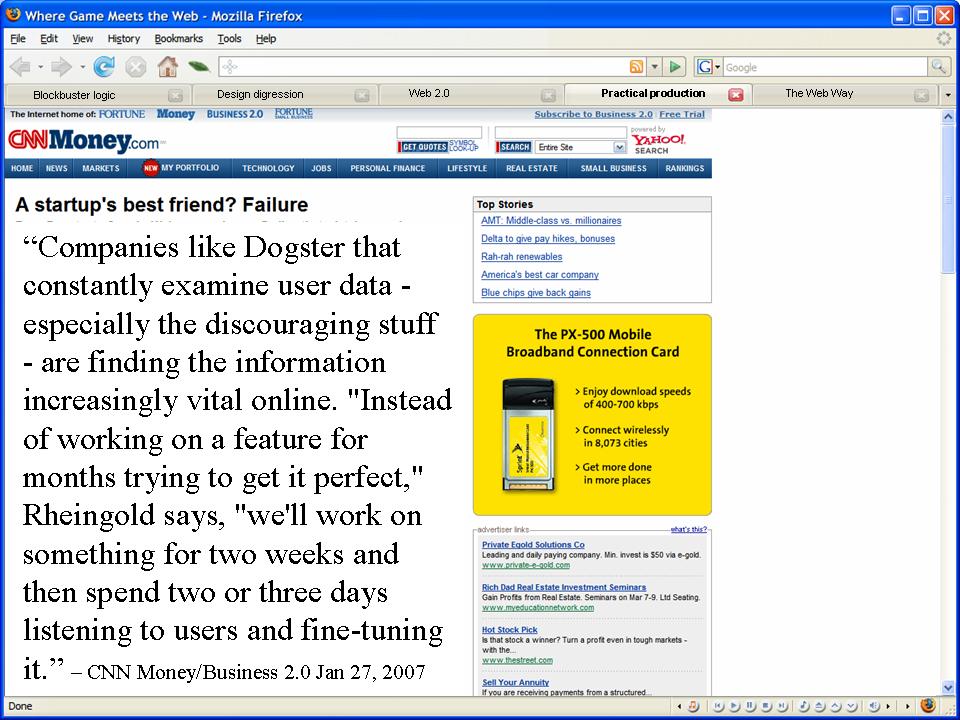This screenshot has width=960, height=720.
Task: Click the Reload page toolbar button
Action: point(104,66)
